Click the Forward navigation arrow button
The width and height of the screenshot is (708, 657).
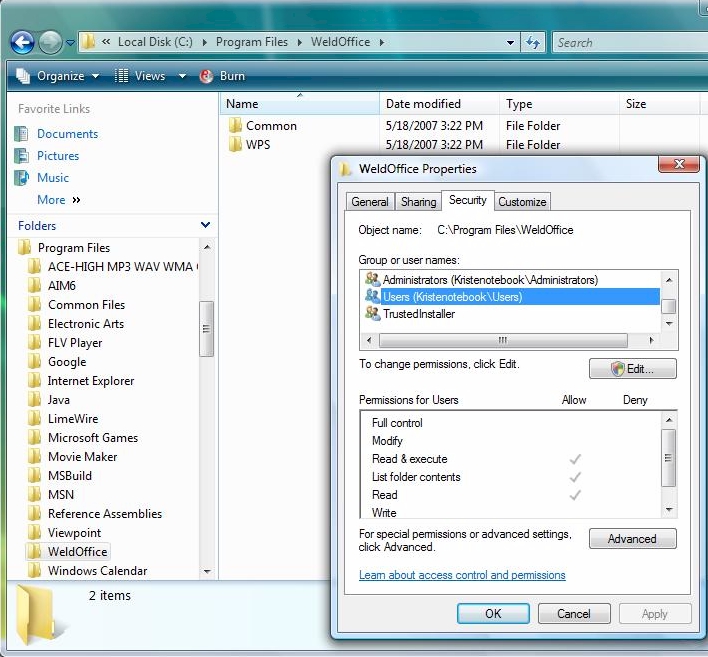click(x=50, y=42)
